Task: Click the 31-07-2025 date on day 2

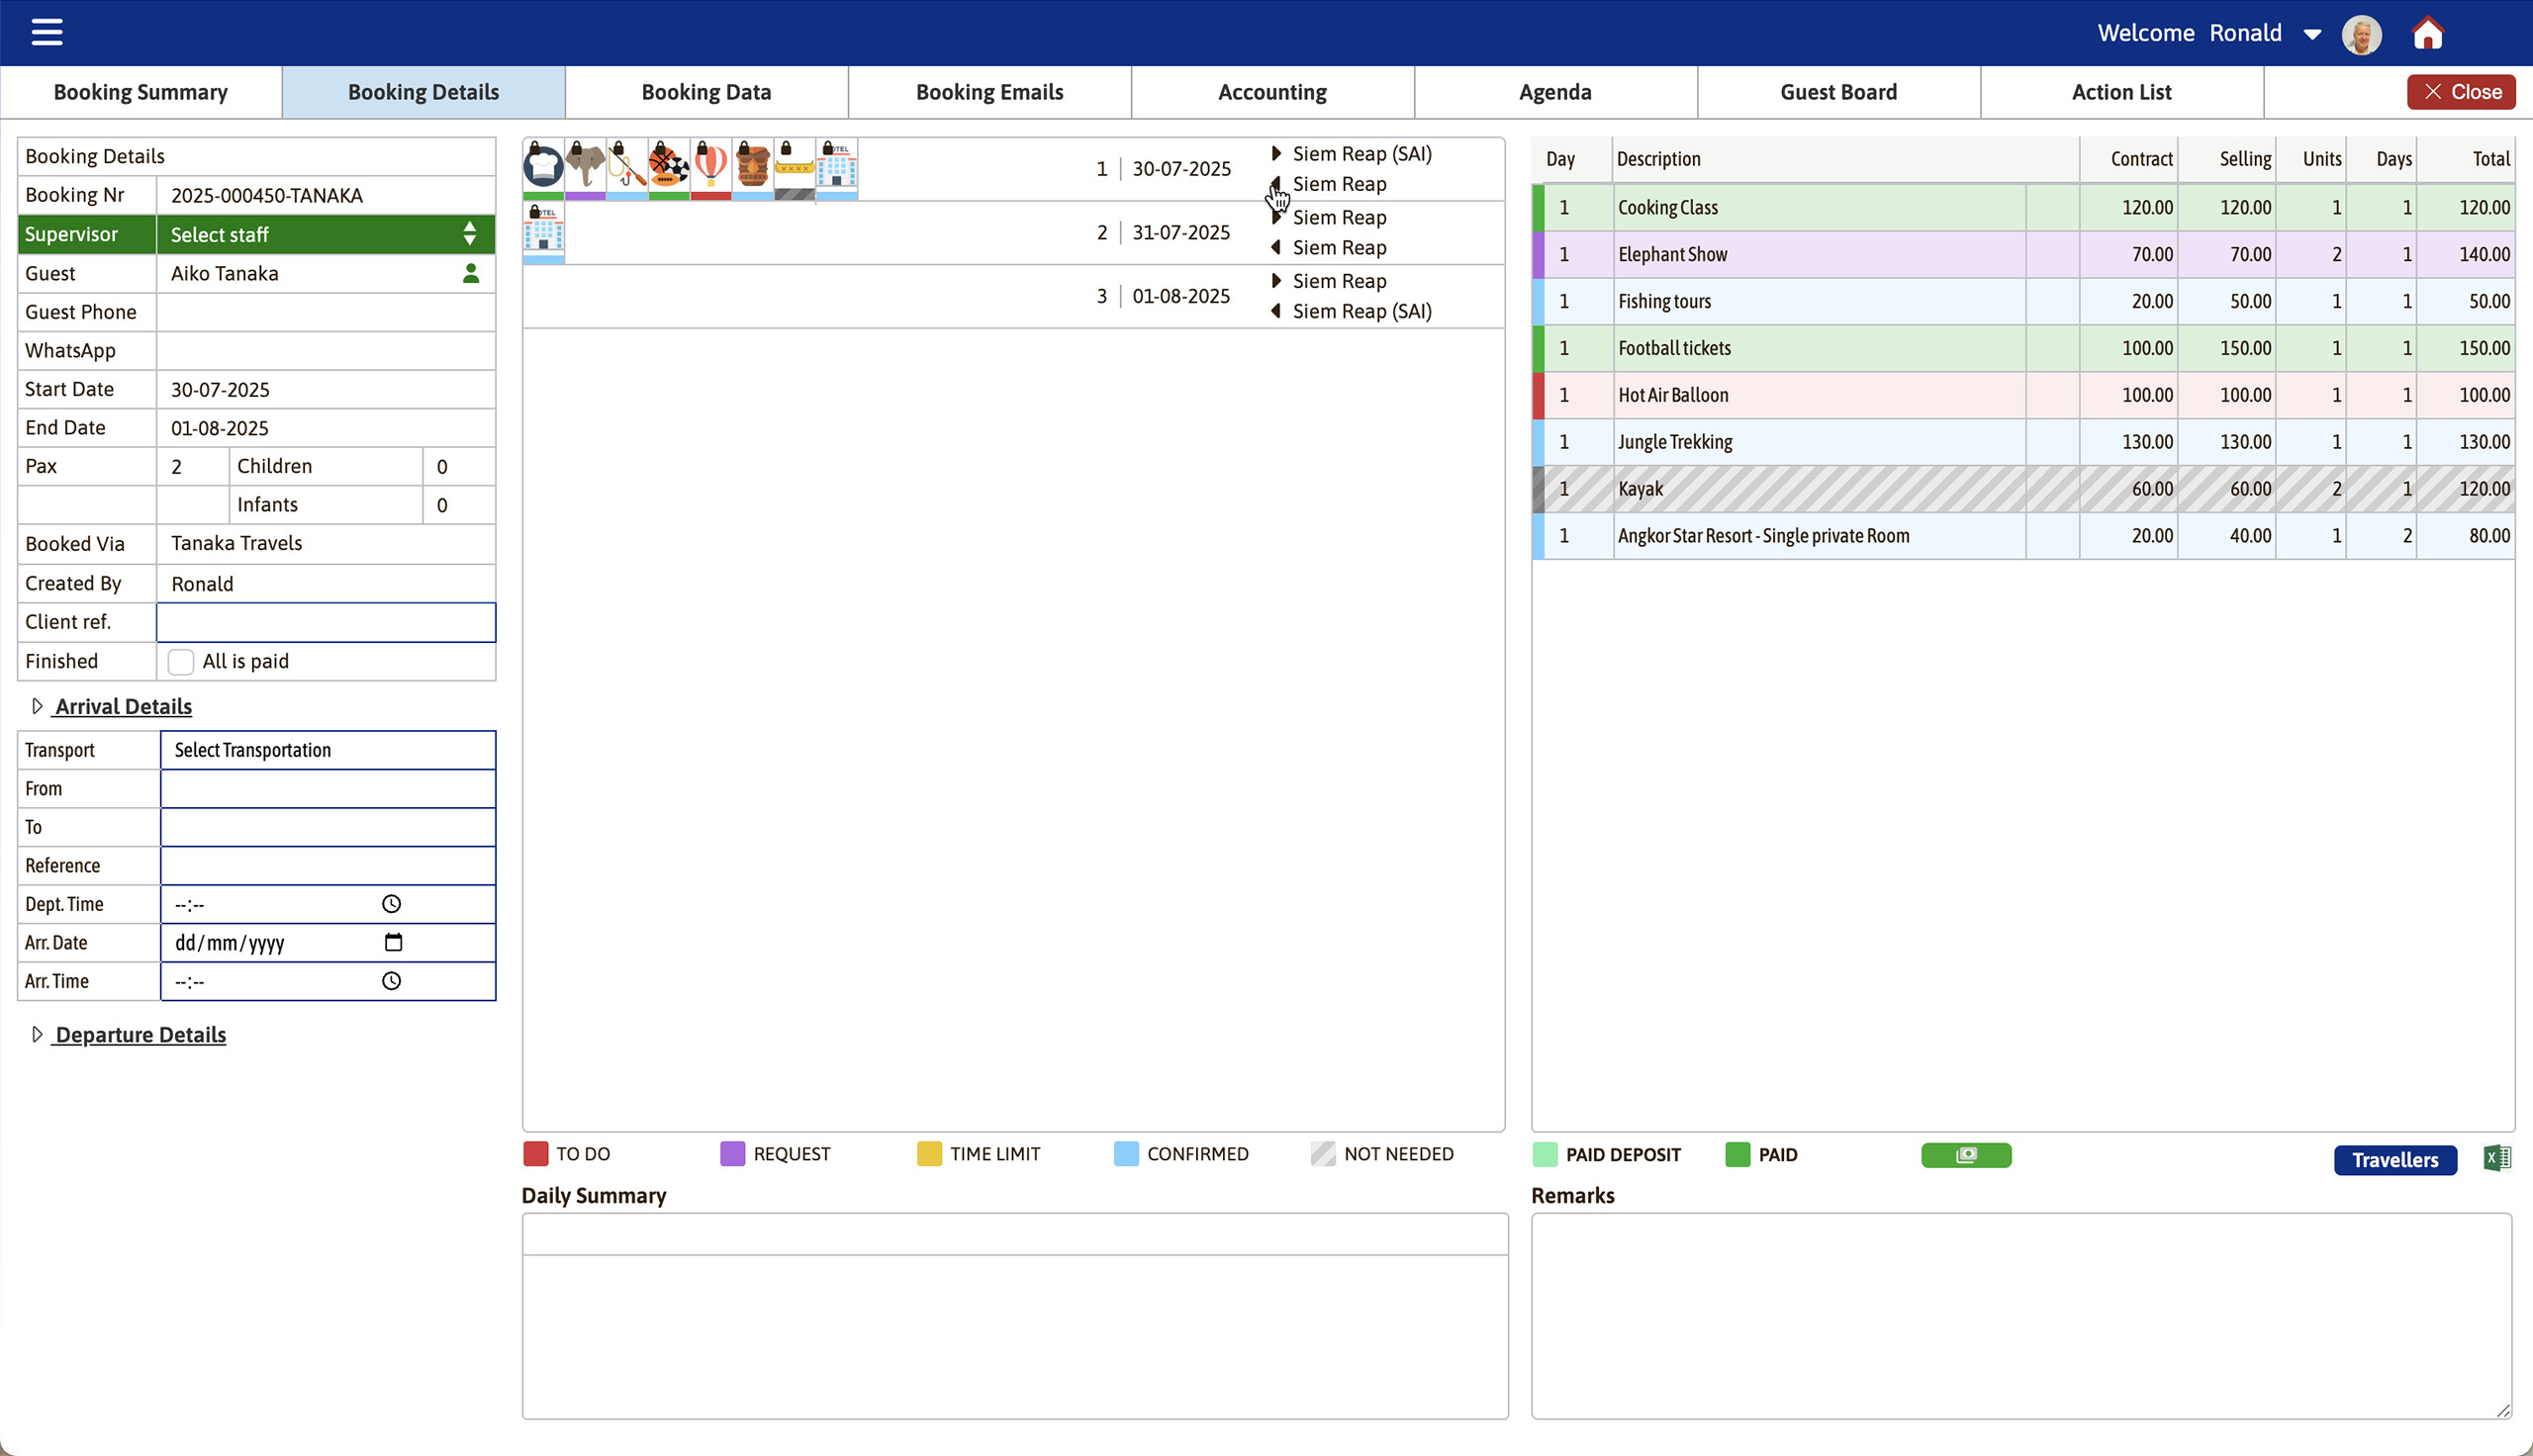Action: click(x=1181, y=232)
